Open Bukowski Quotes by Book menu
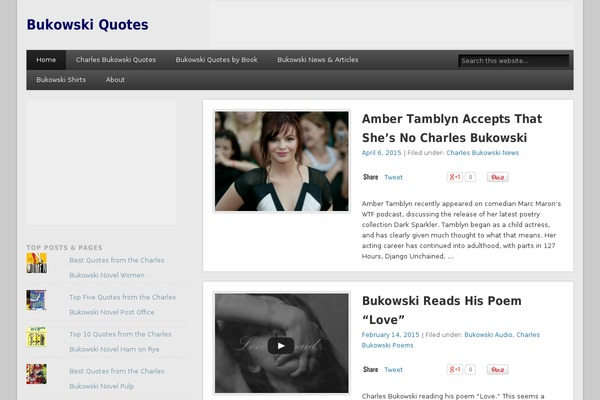 pyautogui.click(x=217, y=60)
